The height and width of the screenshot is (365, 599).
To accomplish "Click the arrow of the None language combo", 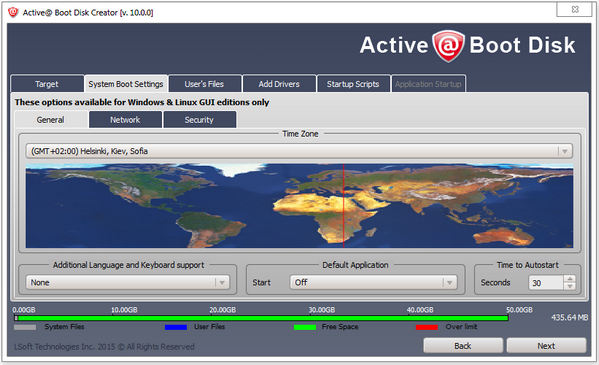I will click(x=222, y=283).
